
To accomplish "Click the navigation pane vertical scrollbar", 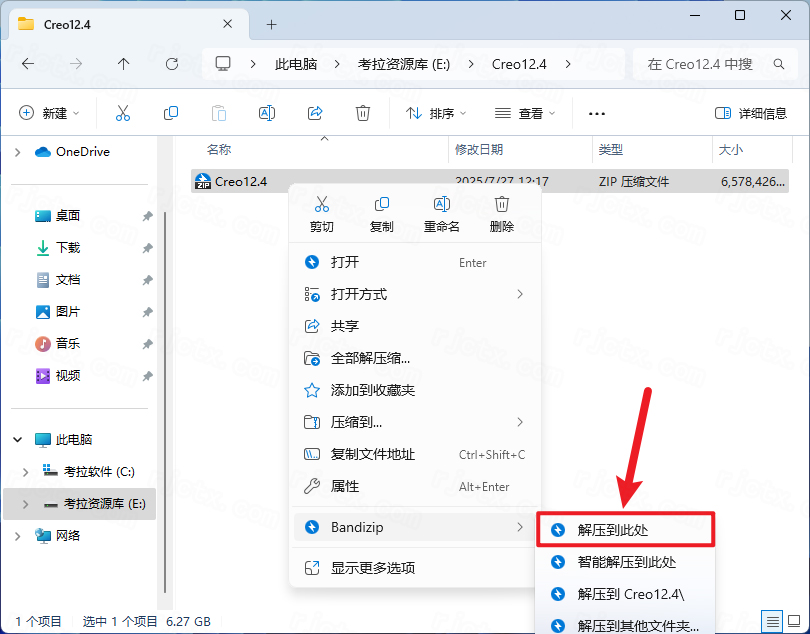I will [x=165, y=402].
